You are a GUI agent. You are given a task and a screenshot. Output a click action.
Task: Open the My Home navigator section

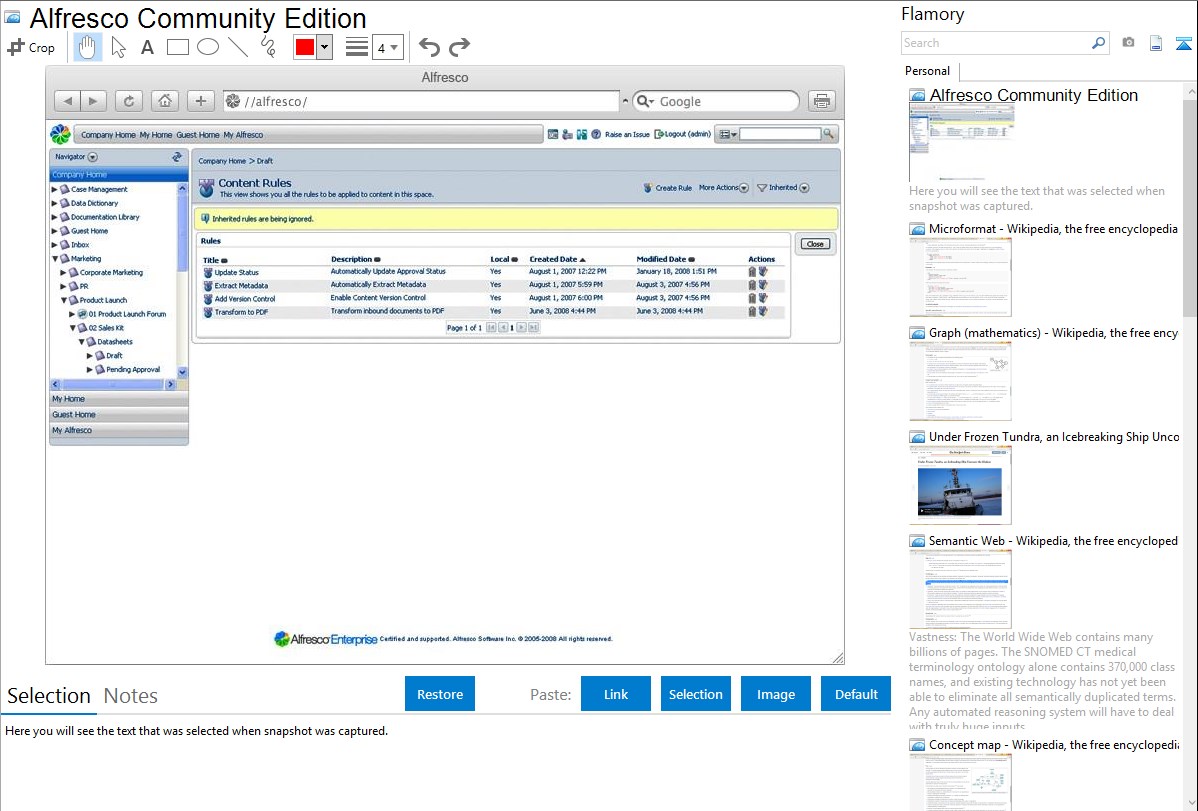pyautogui.click(x=118, y=399)
